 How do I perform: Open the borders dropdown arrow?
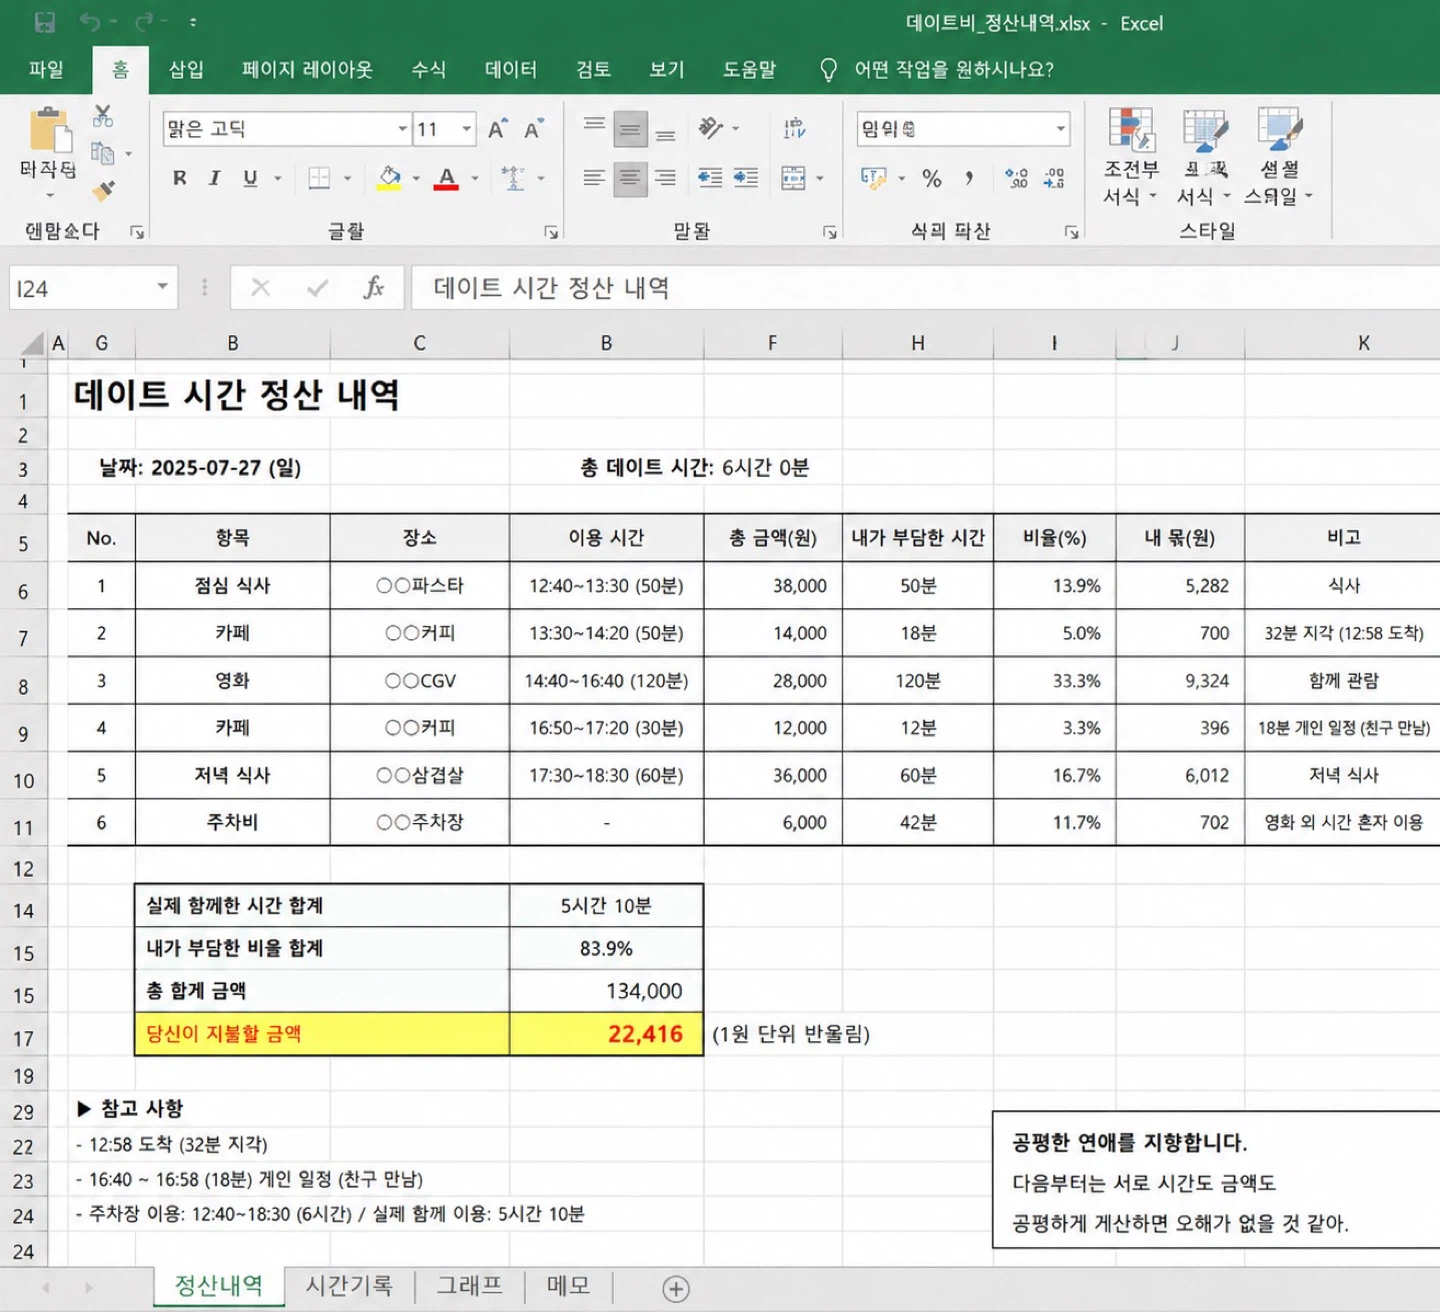(348, 179)
